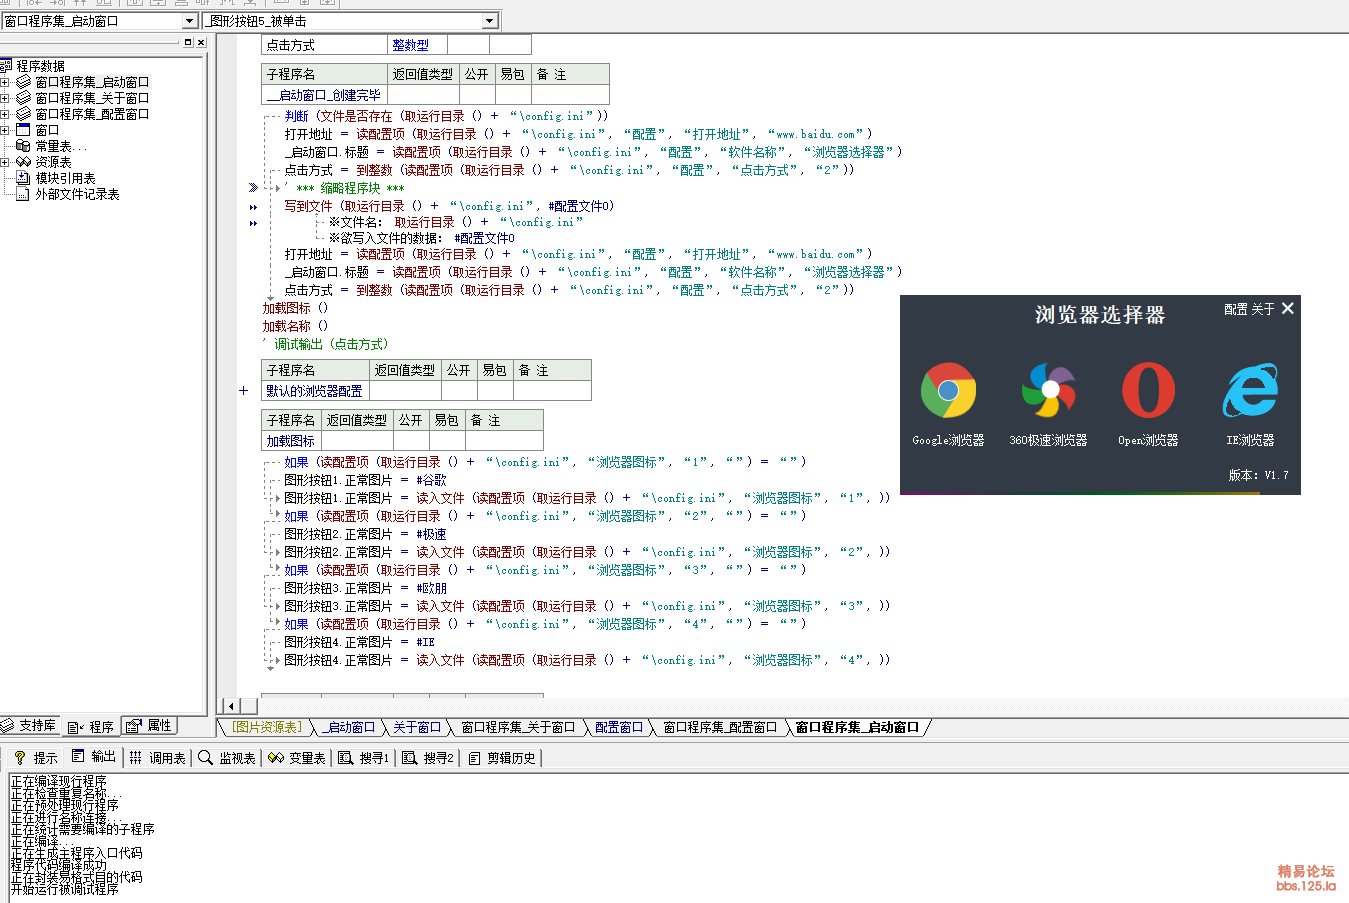Viewport: 1349px width, 903px height.
Task: Click the red Opera browser icon
Action: click(1148, 390)
